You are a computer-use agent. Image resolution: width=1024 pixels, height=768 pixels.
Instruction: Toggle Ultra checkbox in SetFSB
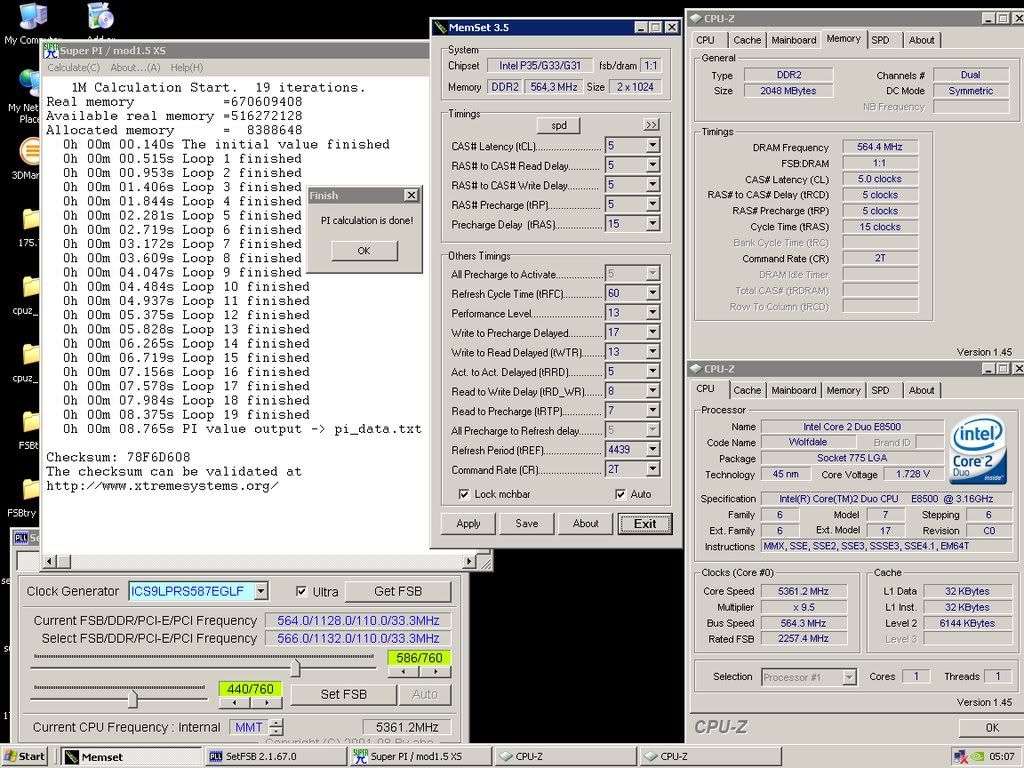point(301,591)
